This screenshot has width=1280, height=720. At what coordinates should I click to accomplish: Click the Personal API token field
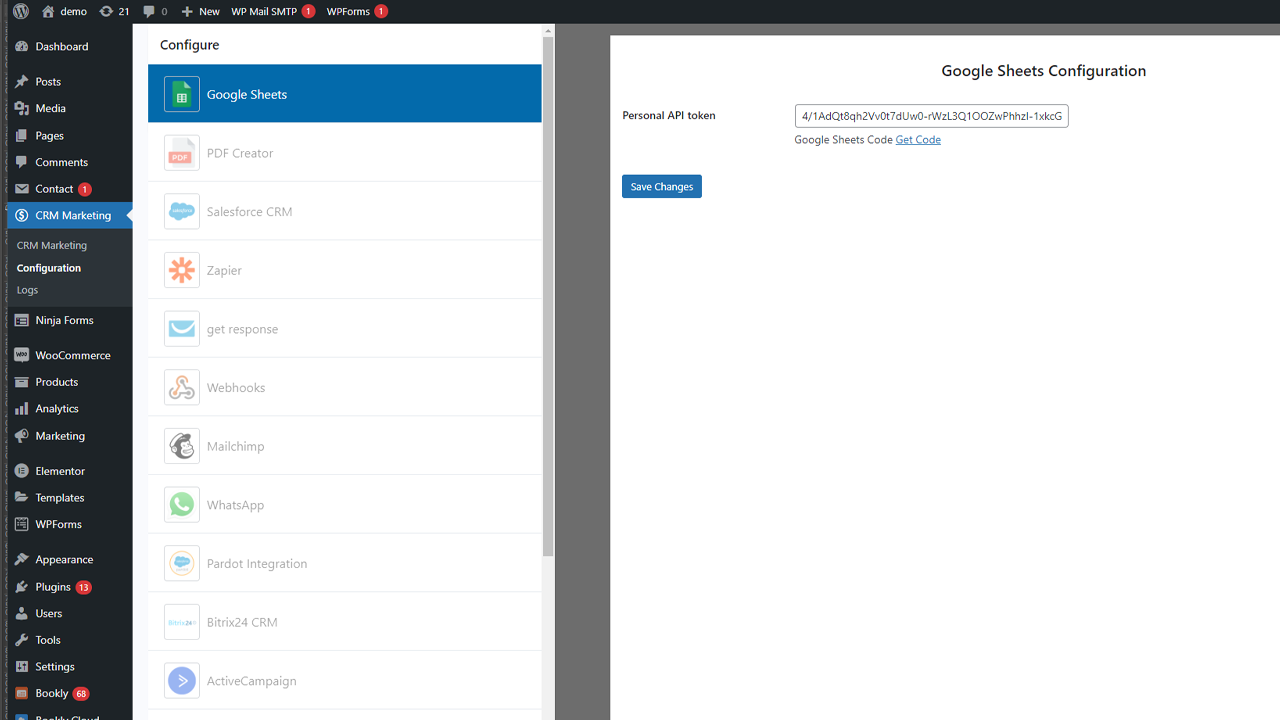(x=932, y=116)
